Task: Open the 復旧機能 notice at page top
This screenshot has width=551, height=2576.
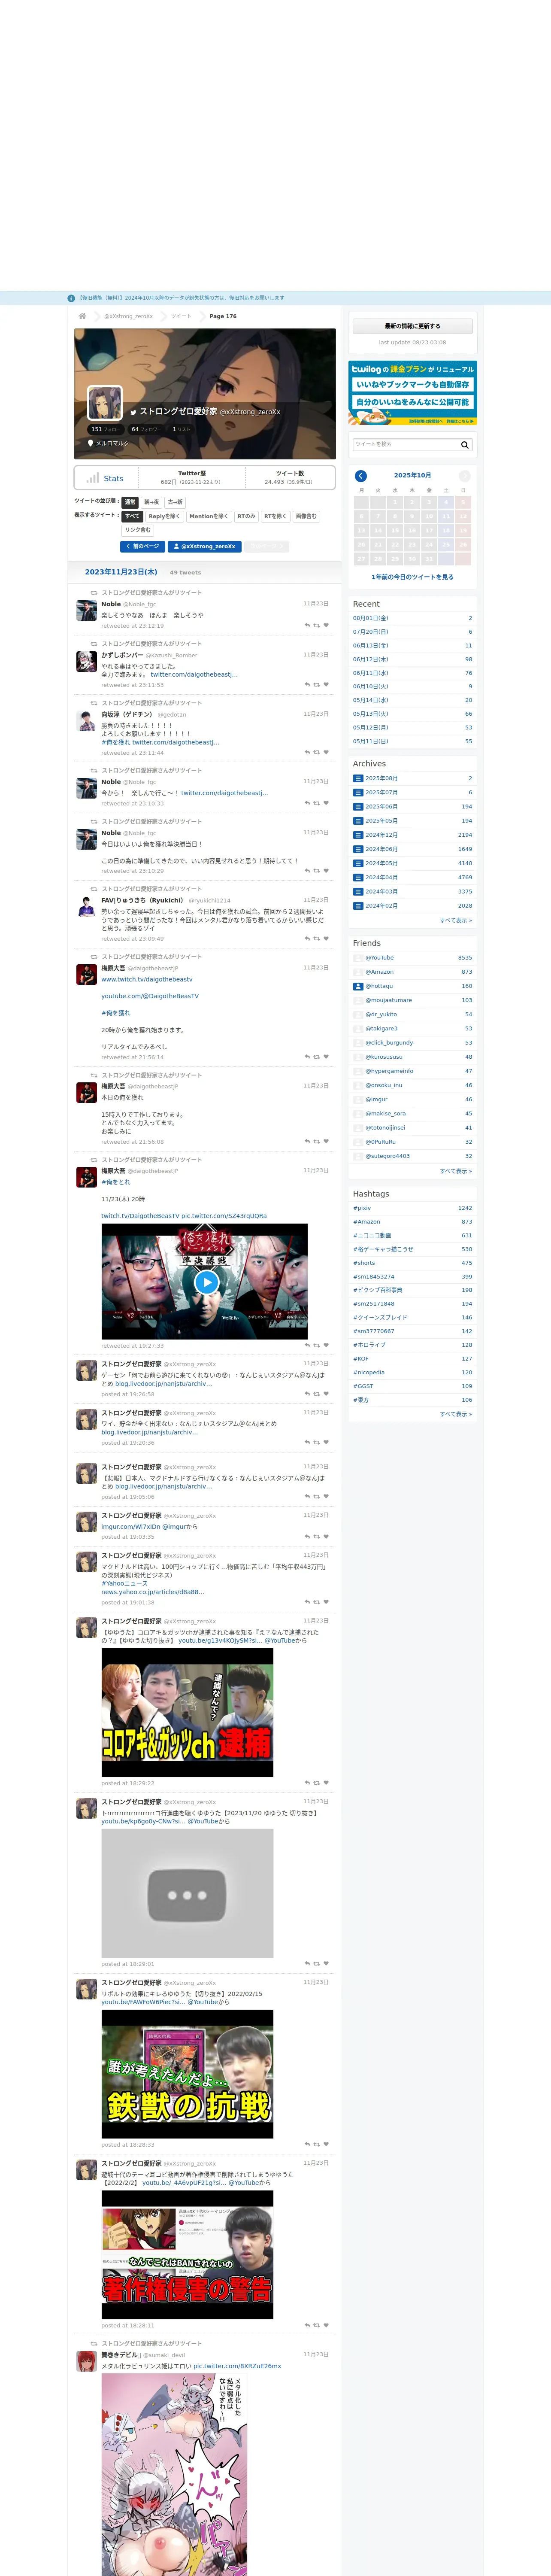Action: pos(182,298)
